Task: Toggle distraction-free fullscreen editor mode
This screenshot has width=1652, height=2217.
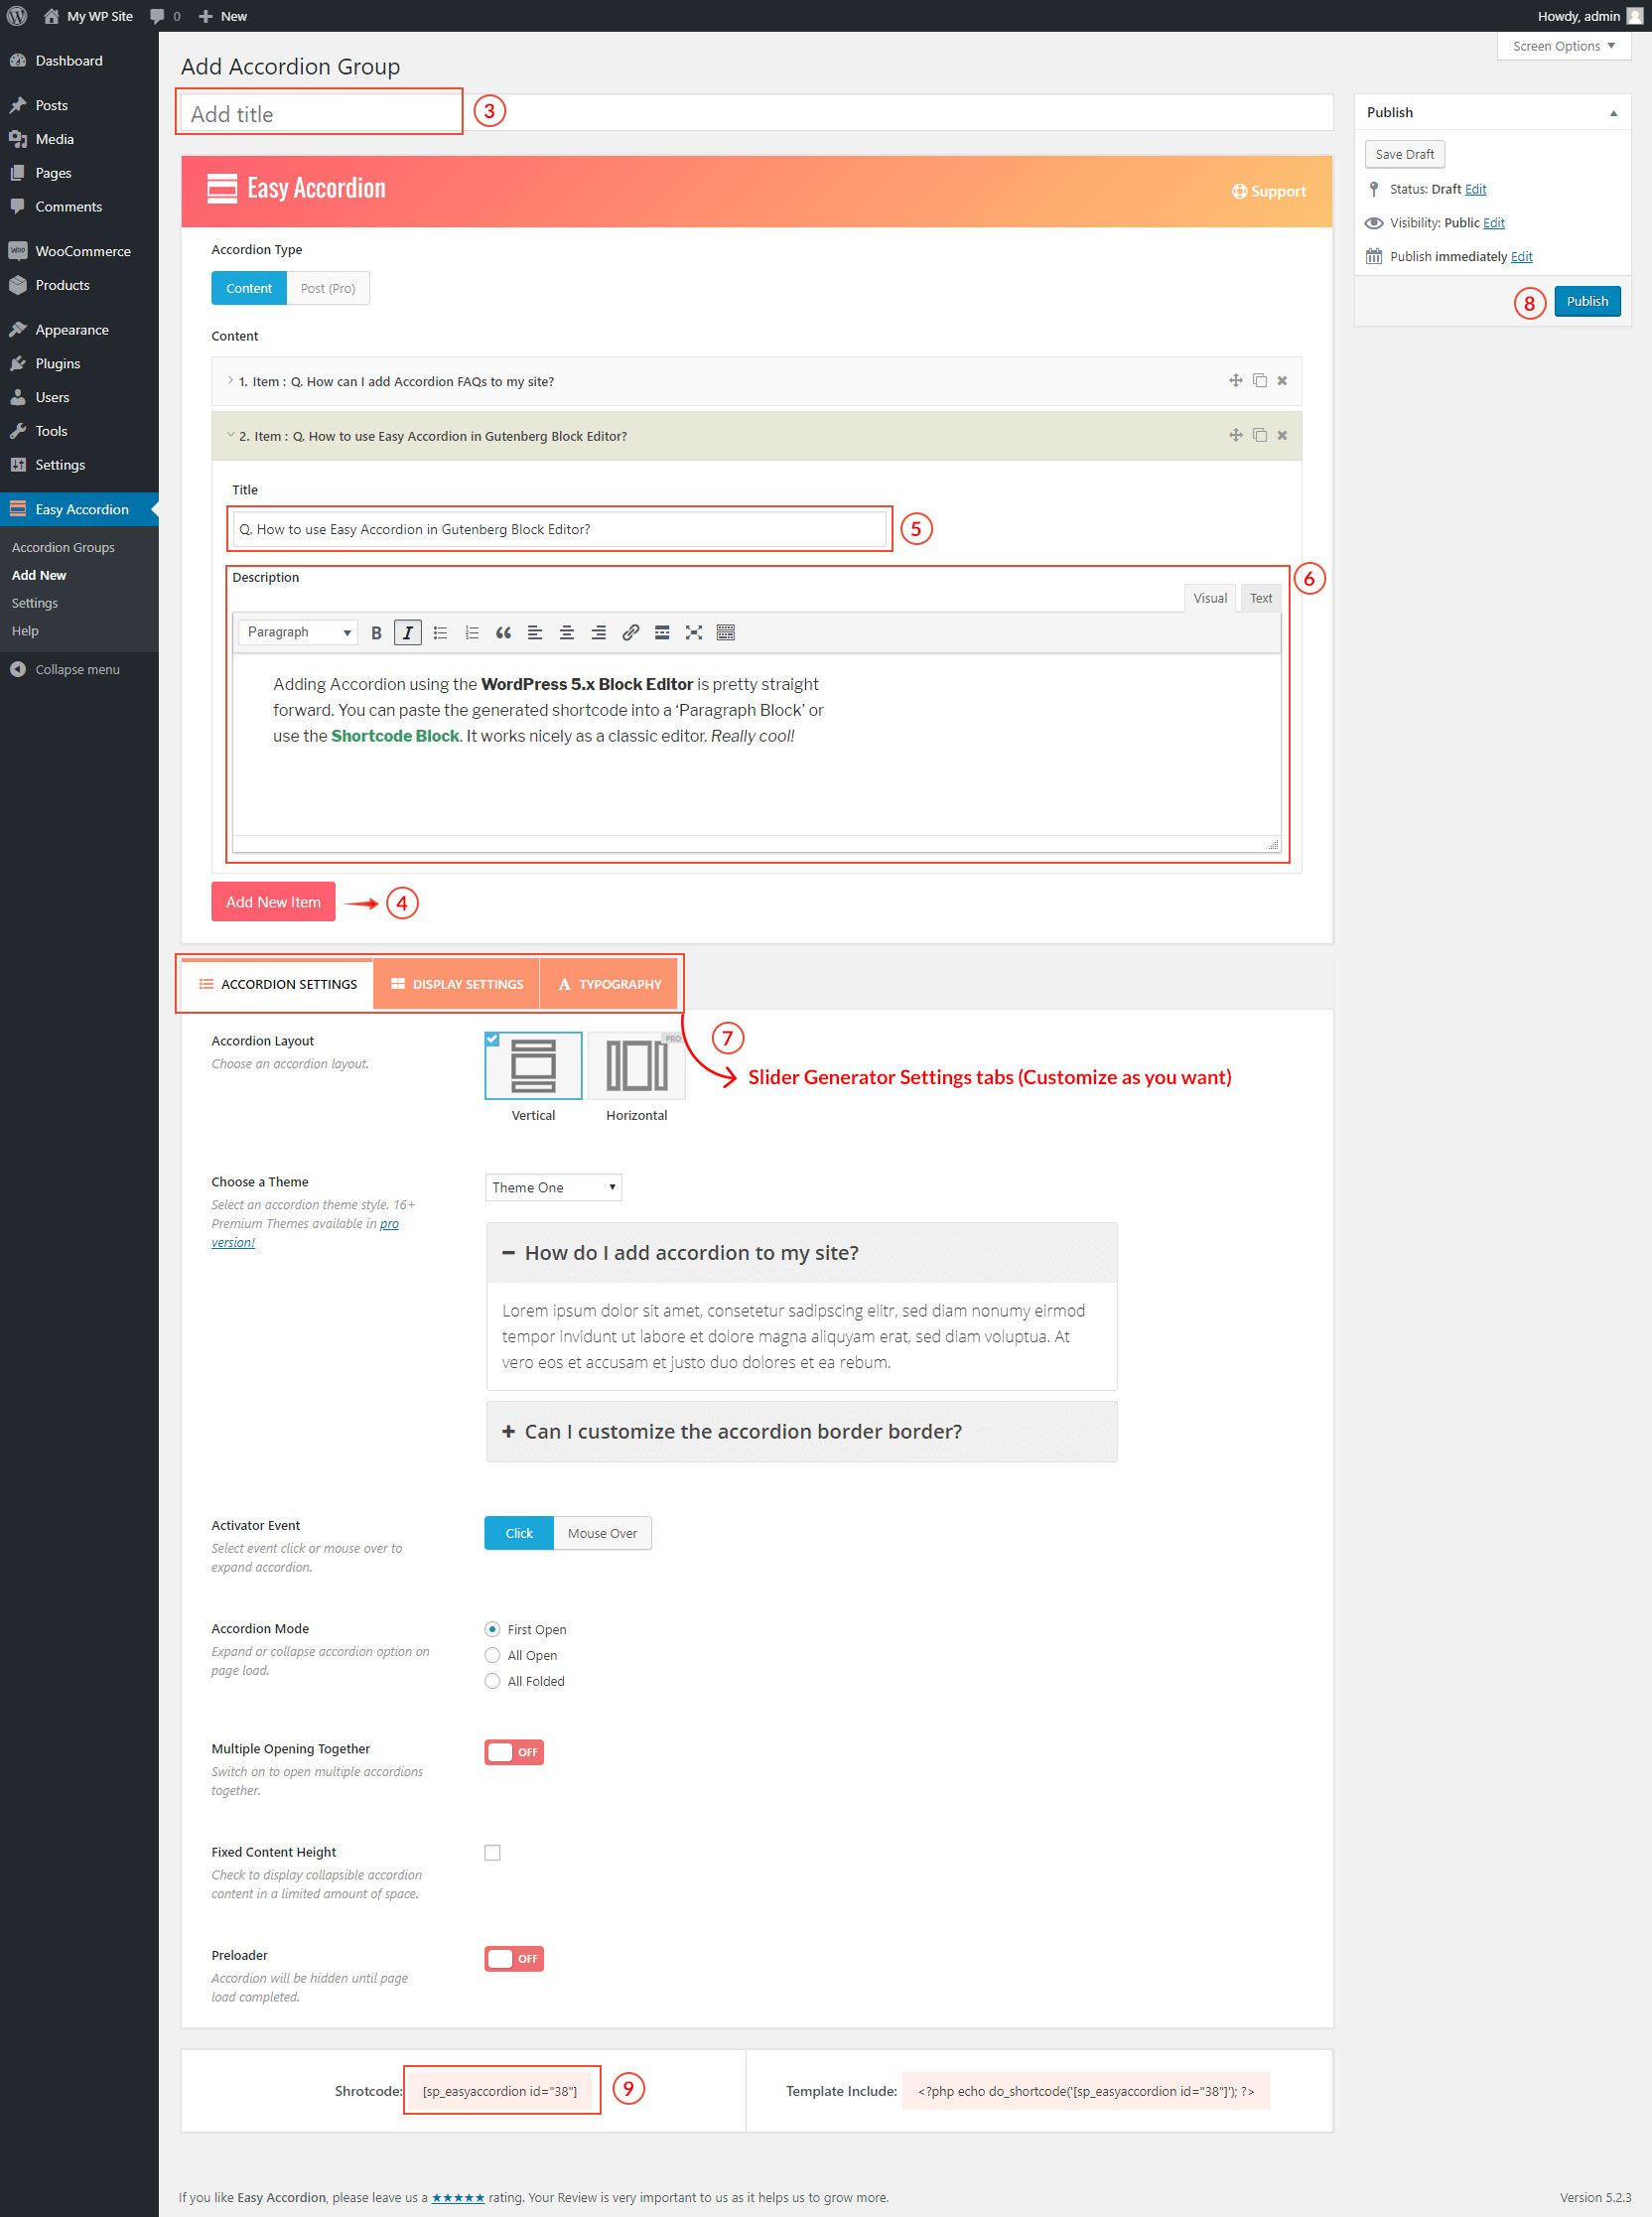Action: (x=694, y=632)
